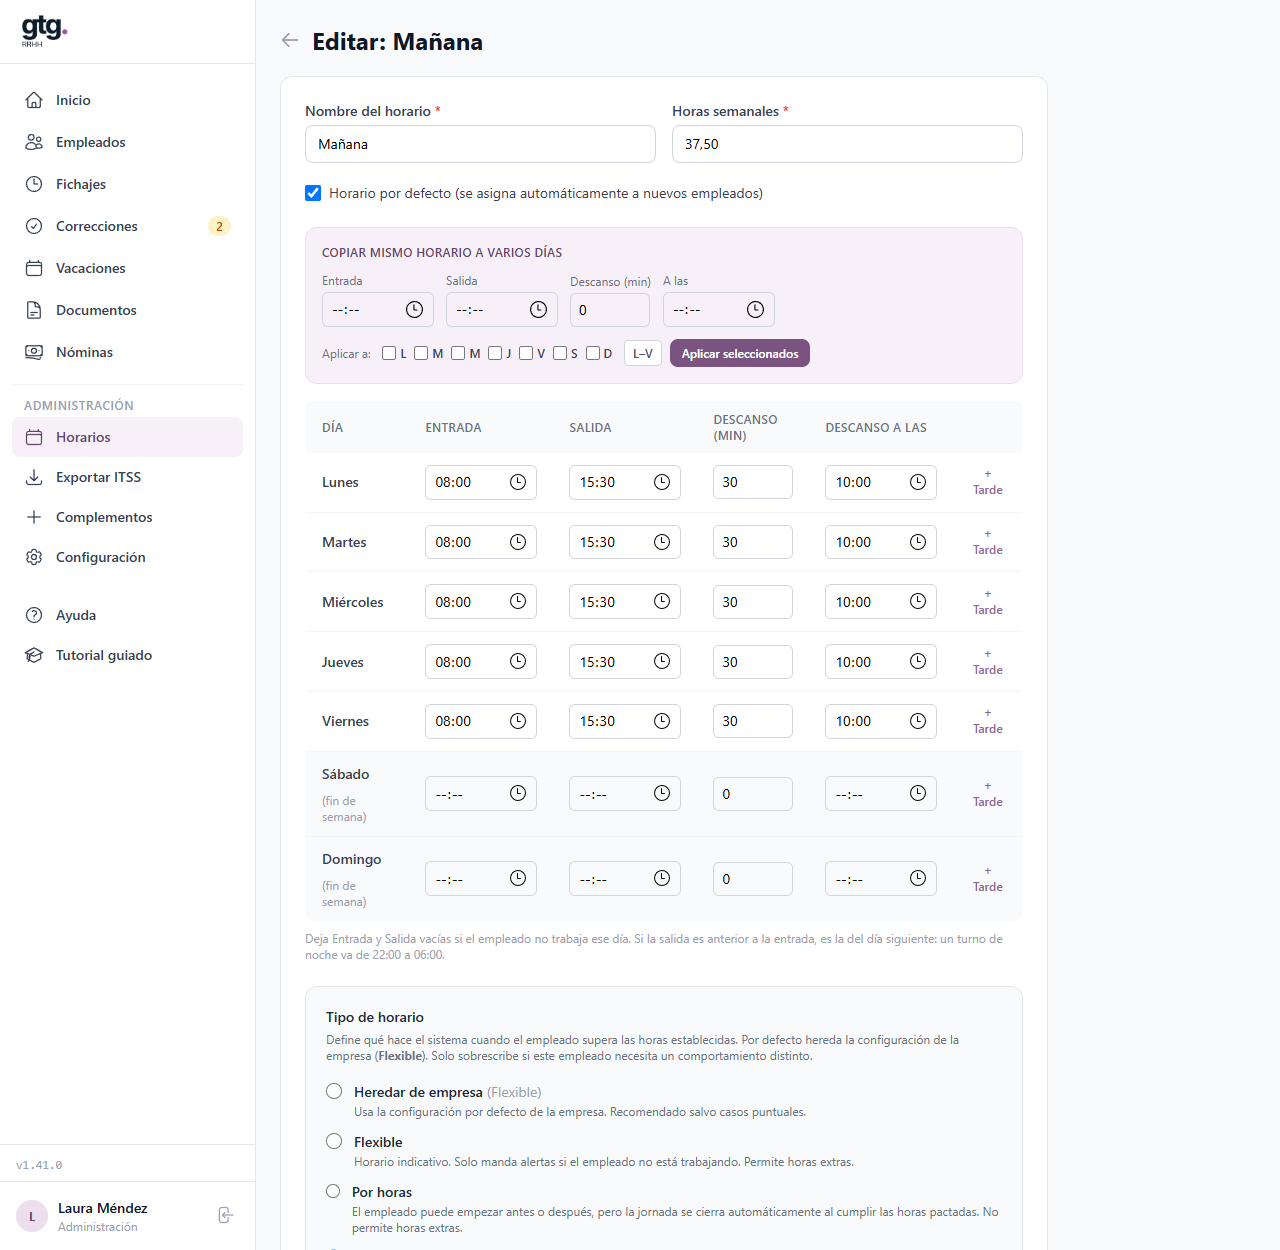Open Correcciones with the 2 badge
The height and width of the screenshot is (1250, 1280).
click(x=127, y=226)
